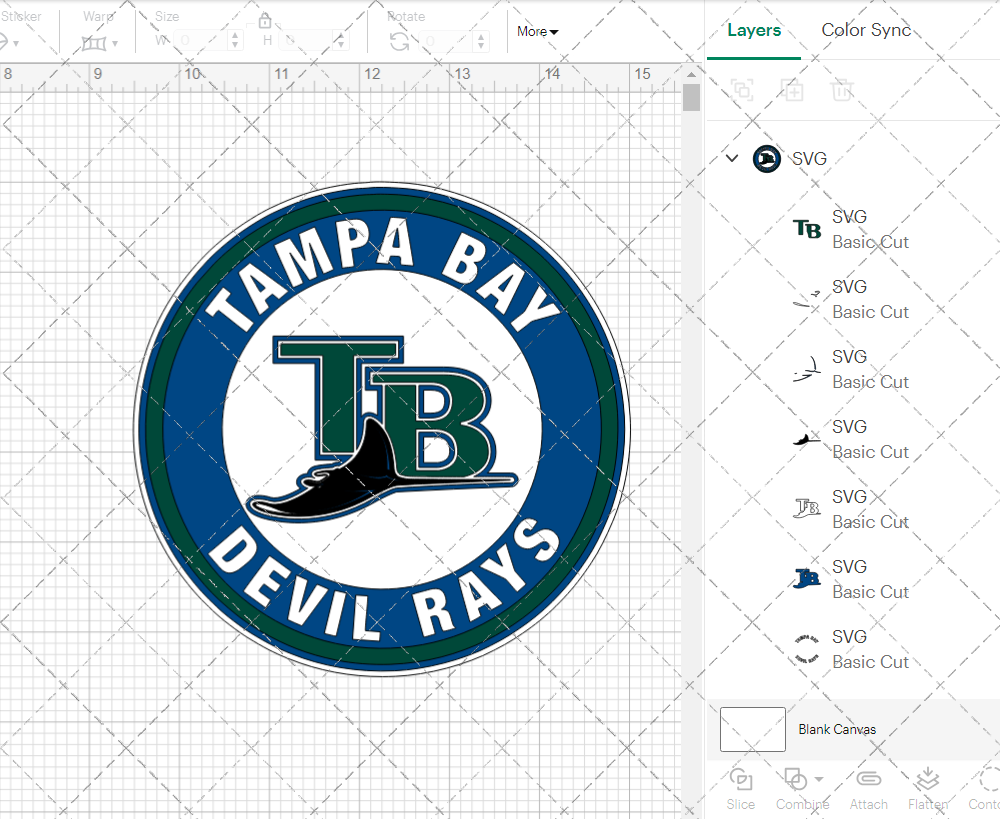
Task: Select the black stingray SVG layer
Action: 850,439
